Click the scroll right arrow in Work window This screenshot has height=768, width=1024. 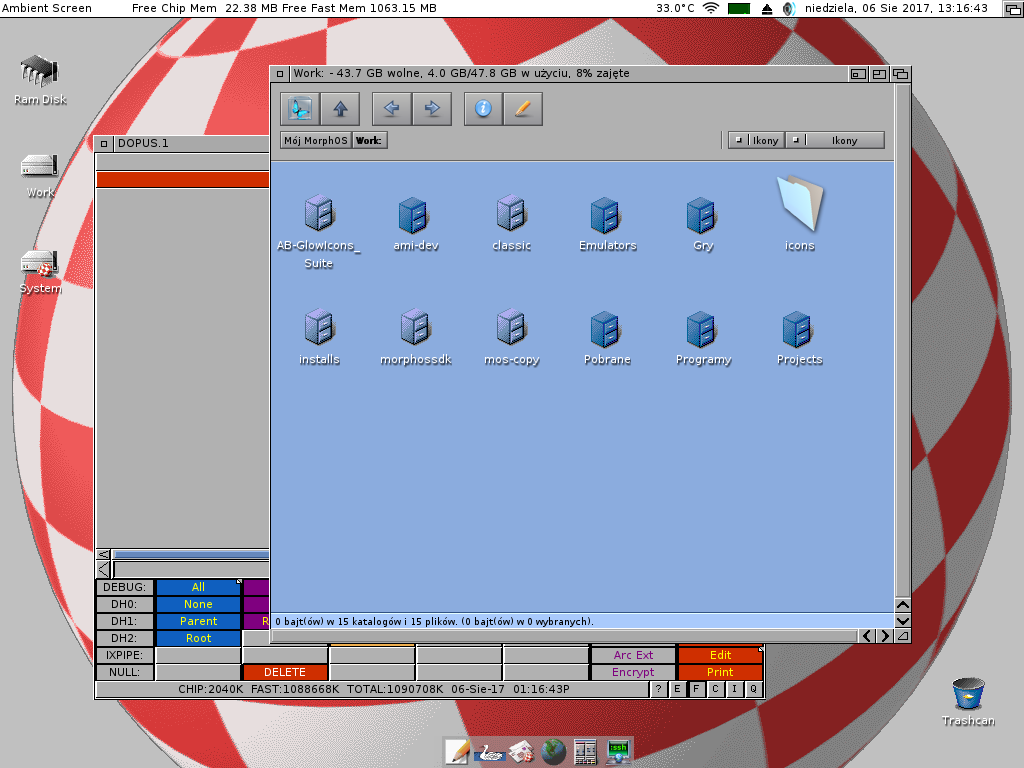point(885,636)
